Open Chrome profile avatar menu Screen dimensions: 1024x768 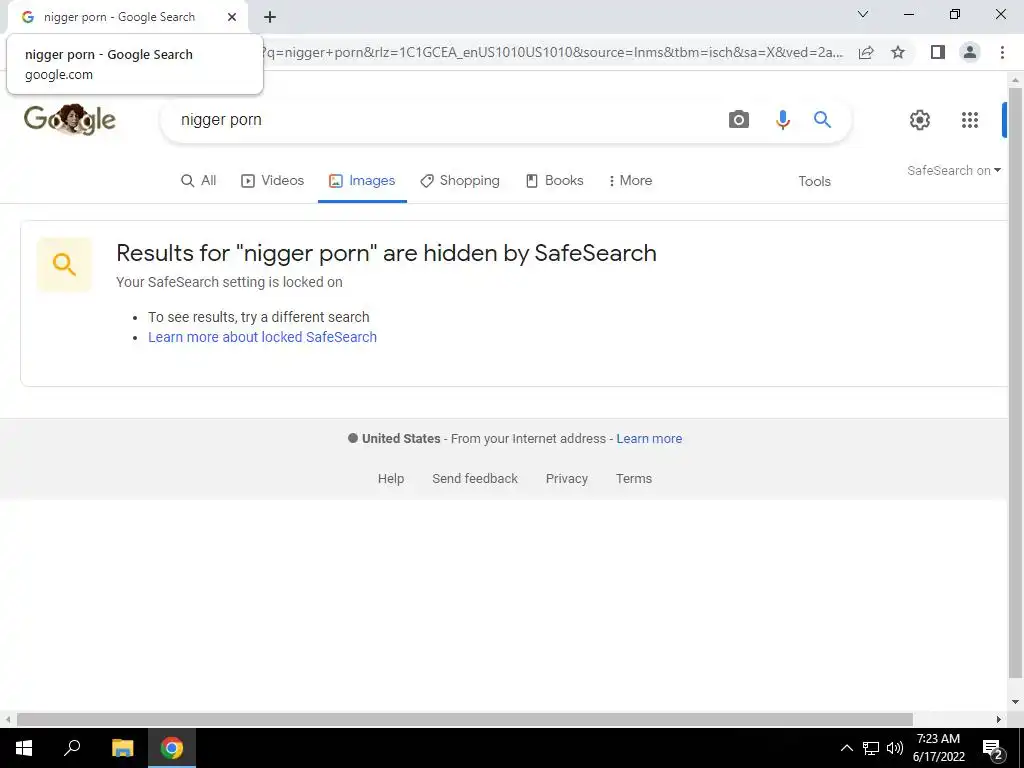970,52
